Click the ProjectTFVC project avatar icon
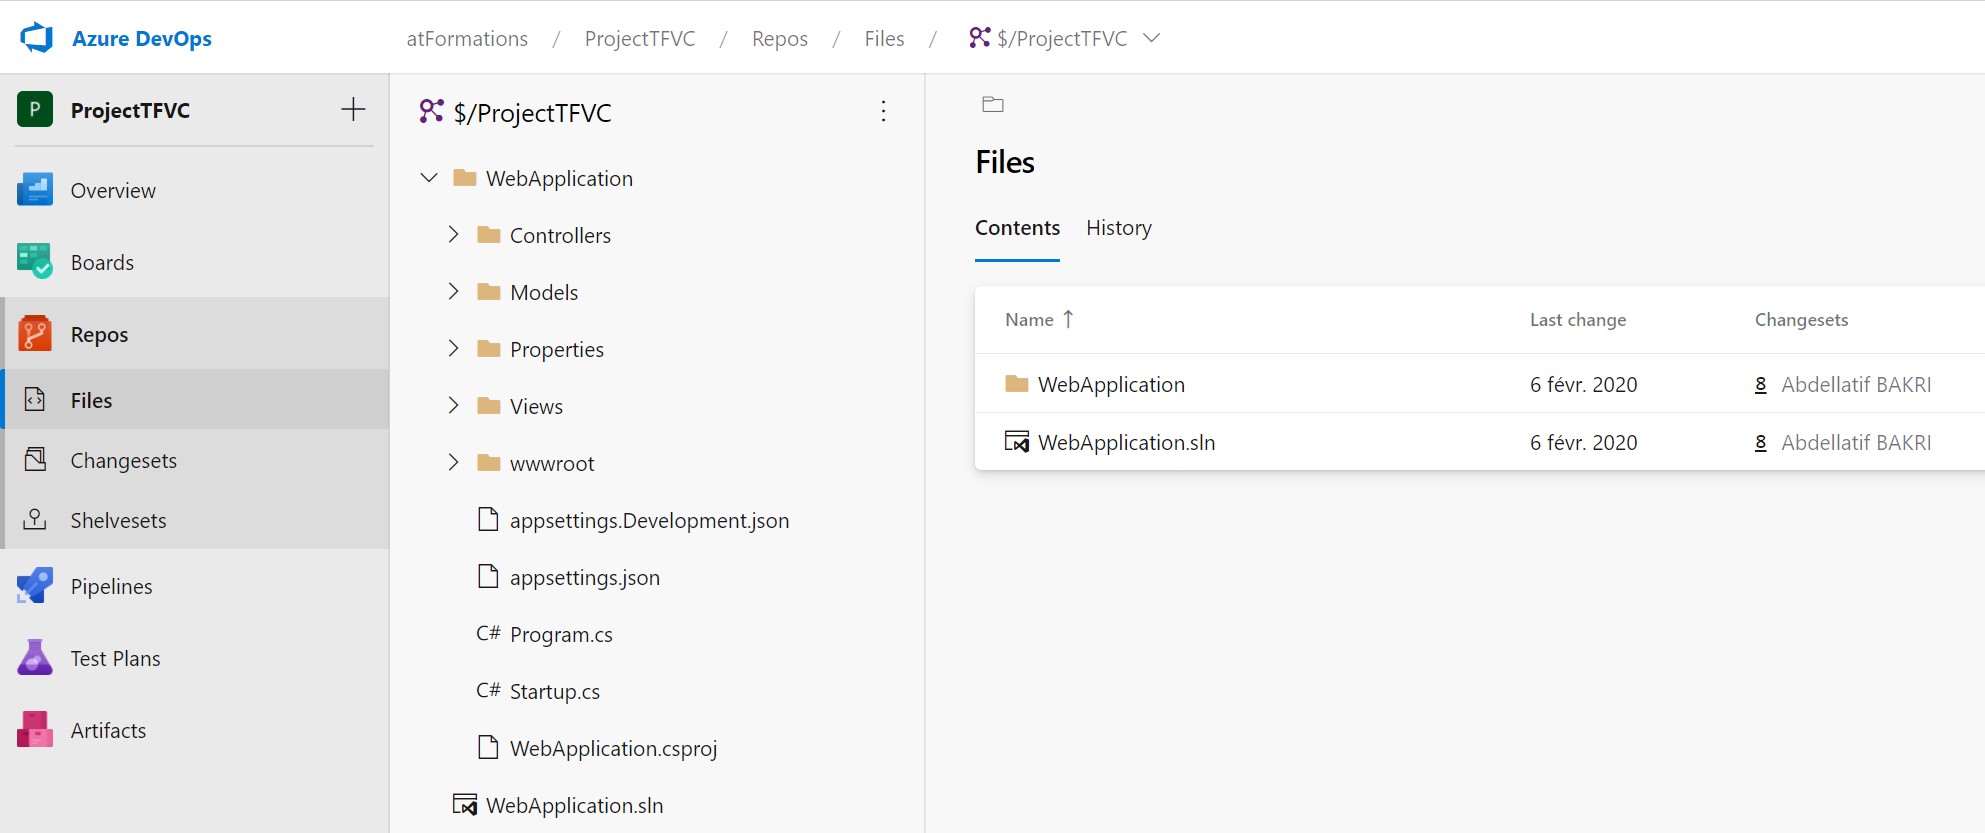This screenshot has width=1985, height=833. pos(35,109)
